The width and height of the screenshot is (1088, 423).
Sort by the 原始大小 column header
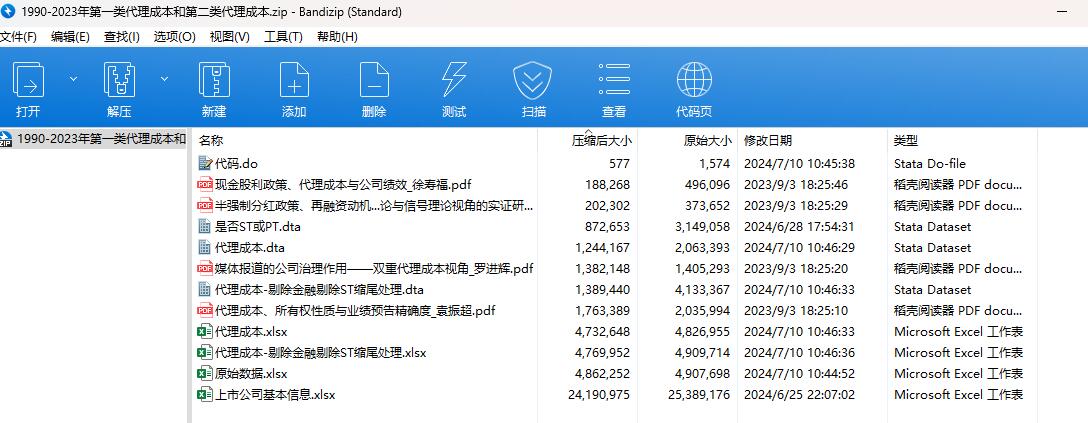click(x=707, y=140)
